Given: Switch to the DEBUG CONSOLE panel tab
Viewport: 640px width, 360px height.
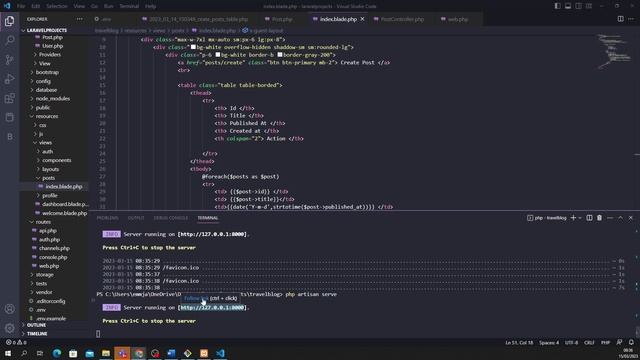Looking at the screenshot, I should pyautogui.click(x=171, y=218).
